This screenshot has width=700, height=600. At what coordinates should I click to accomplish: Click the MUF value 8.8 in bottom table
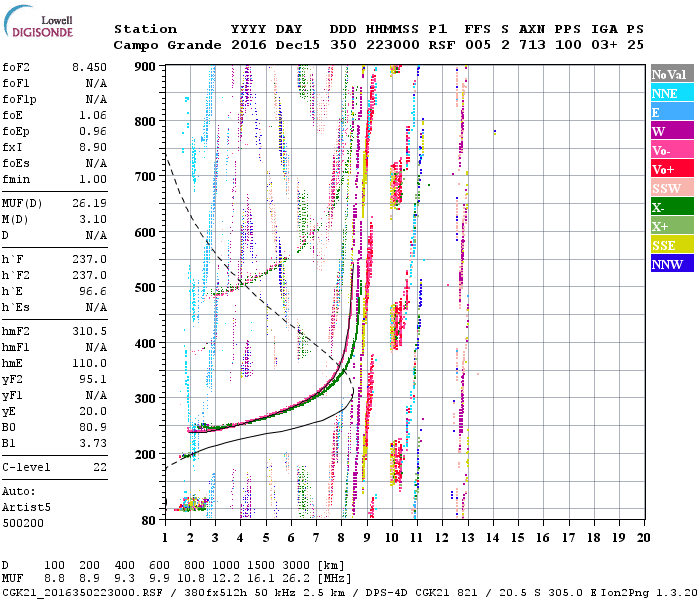54,579
